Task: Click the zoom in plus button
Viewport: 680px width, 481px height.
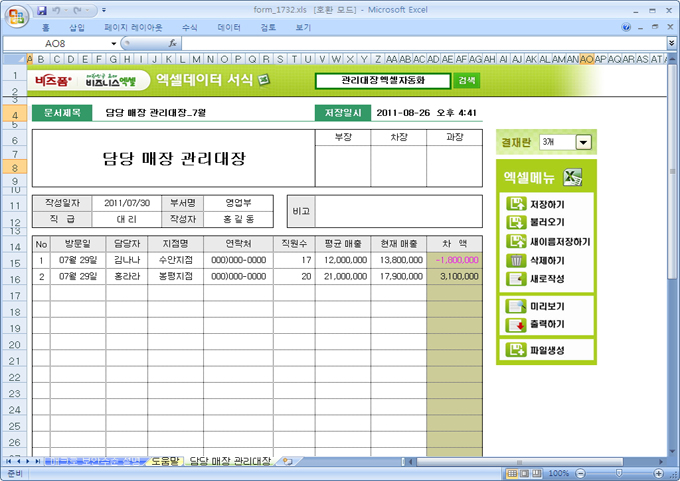Action: [659, 474]
